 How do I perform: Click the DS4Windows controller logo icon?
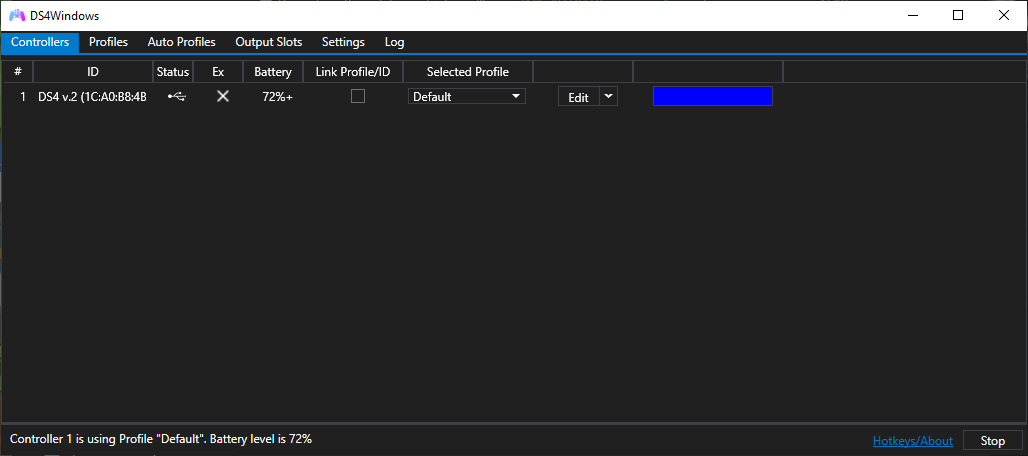point(18,15)
